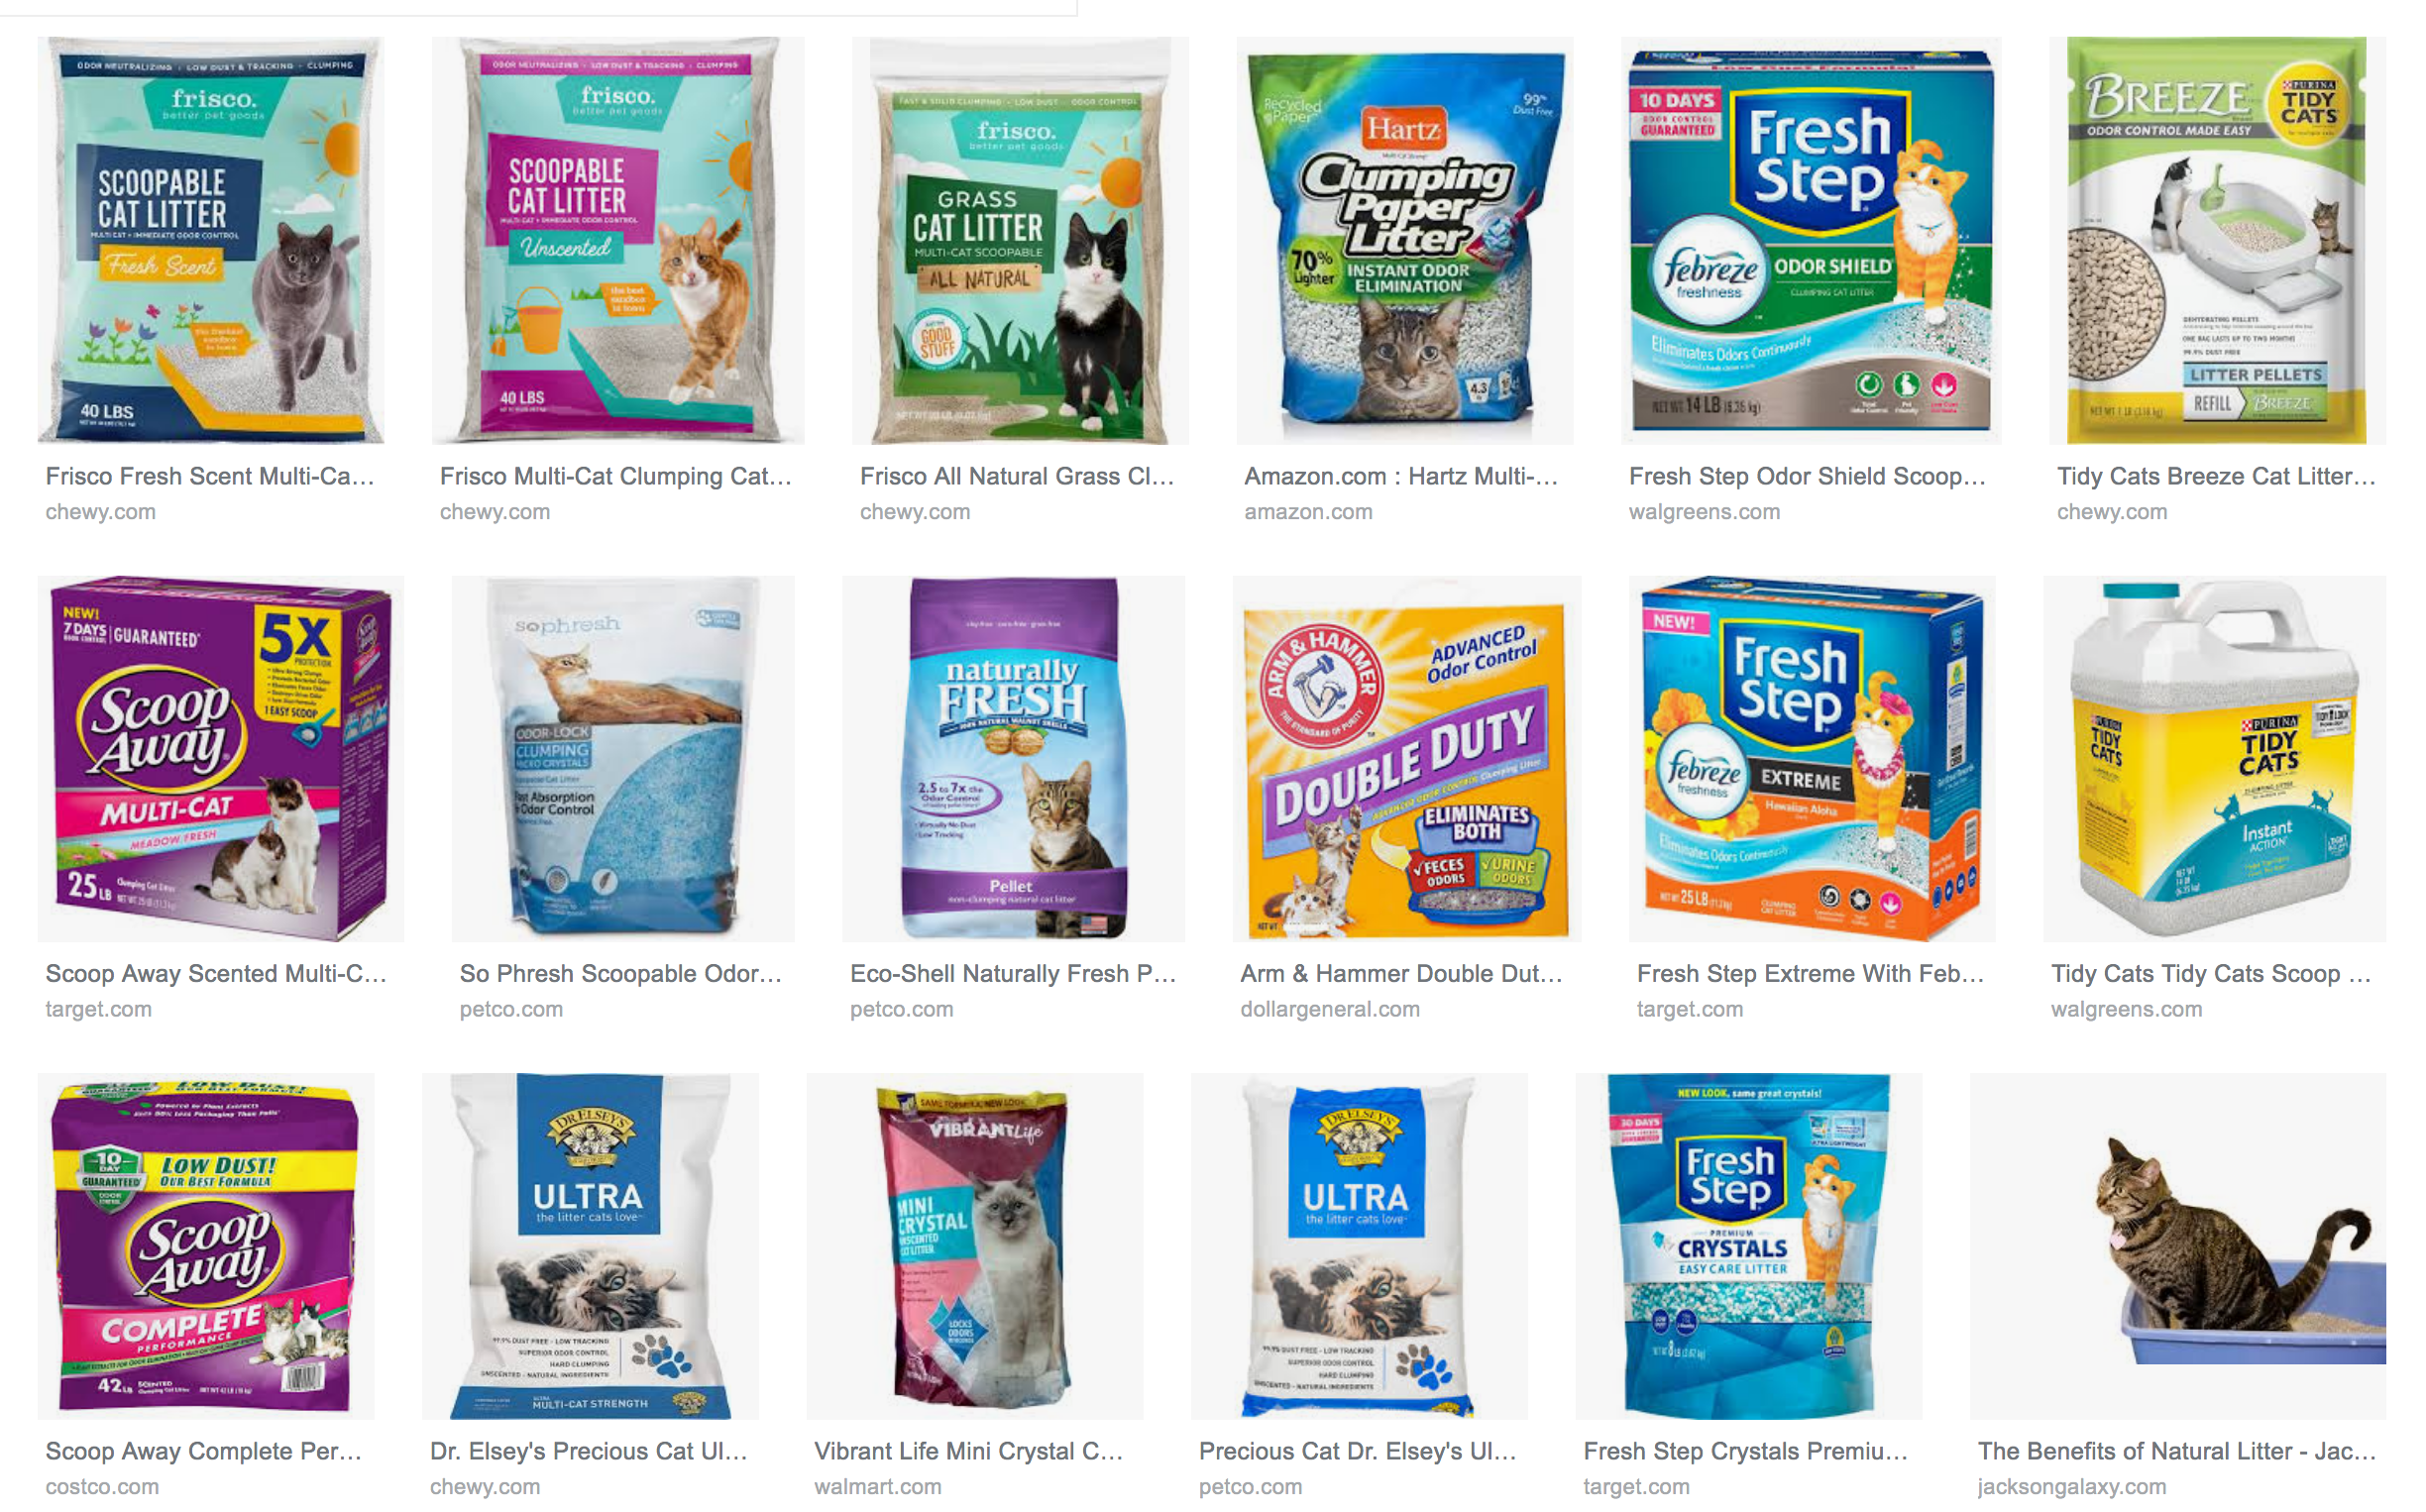Open the So Phresh crystals bag image
2426x1512 pixels.
tap(623, 758)
